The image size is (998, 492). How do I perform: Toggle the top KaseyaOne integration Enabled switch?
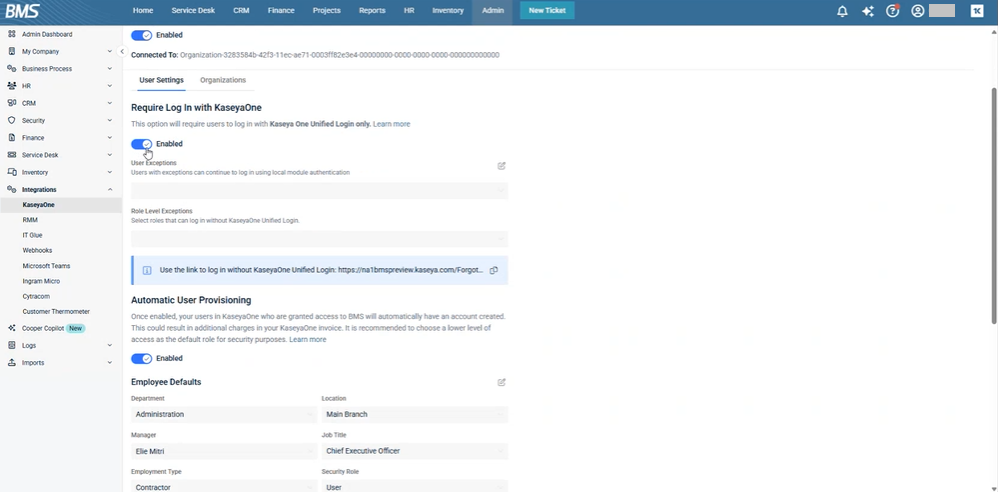click(x=142, y=35)
